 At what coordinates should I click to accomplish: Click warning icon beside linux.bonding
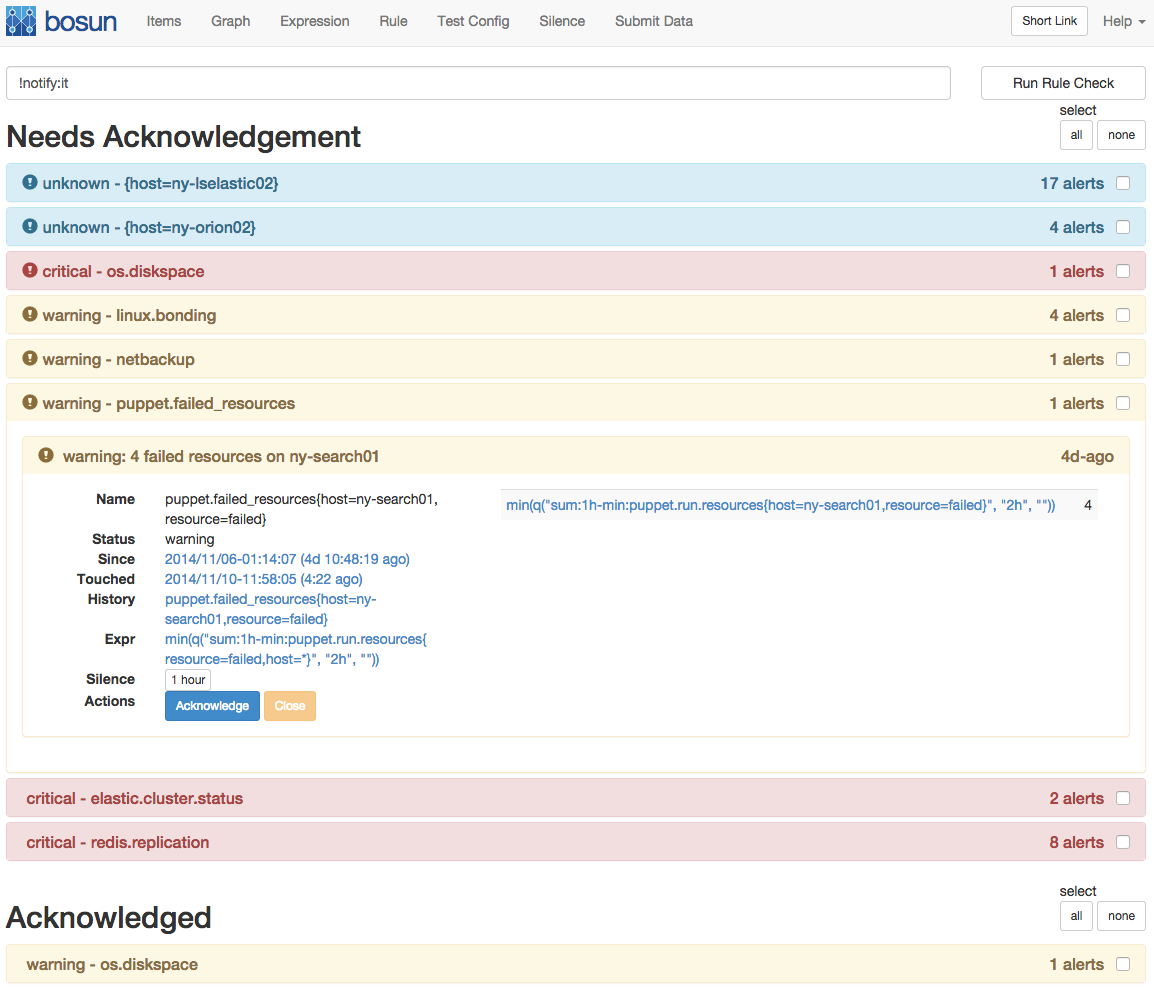30,315
